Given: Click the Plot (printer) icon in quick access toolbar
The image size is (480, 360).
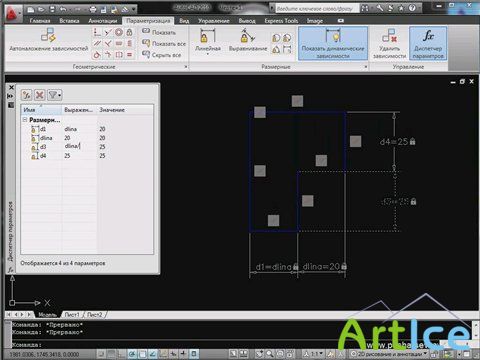Looking at the screenshot, I should click(x=93, y=9).
